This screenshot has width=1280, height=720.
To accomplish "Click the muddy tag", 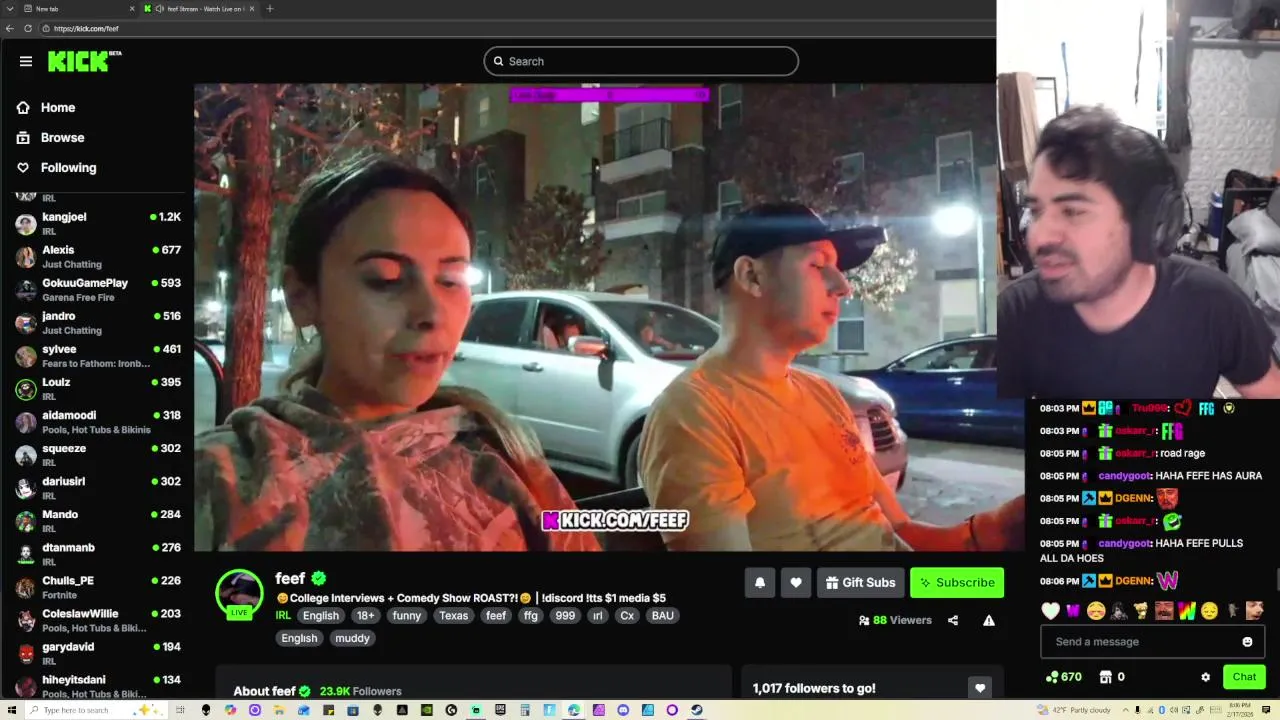I will 352,638.
